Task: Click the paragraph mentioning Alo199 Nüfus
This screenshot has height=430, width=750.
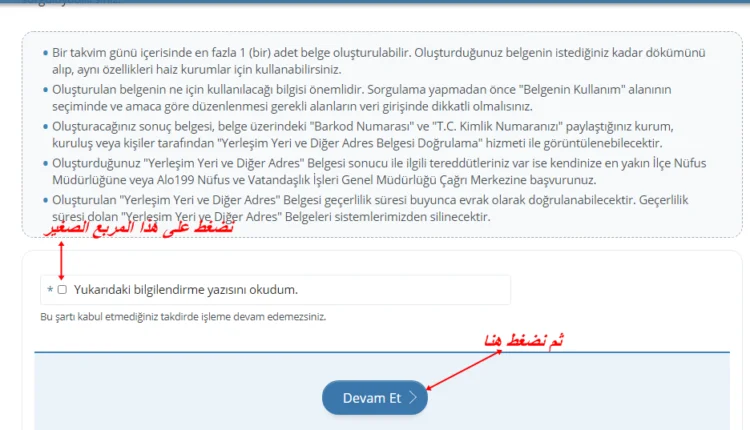Action: click(x=379, y=171)
